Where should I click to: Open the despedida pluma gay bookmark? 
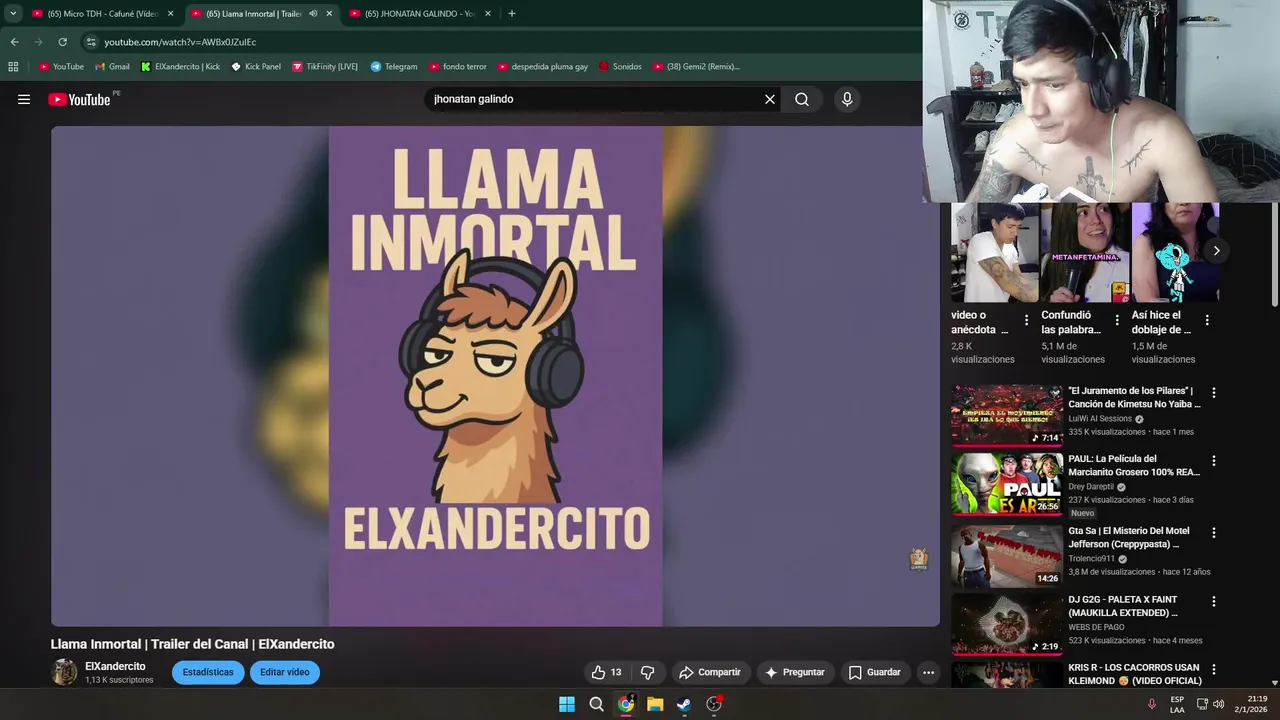542,66
